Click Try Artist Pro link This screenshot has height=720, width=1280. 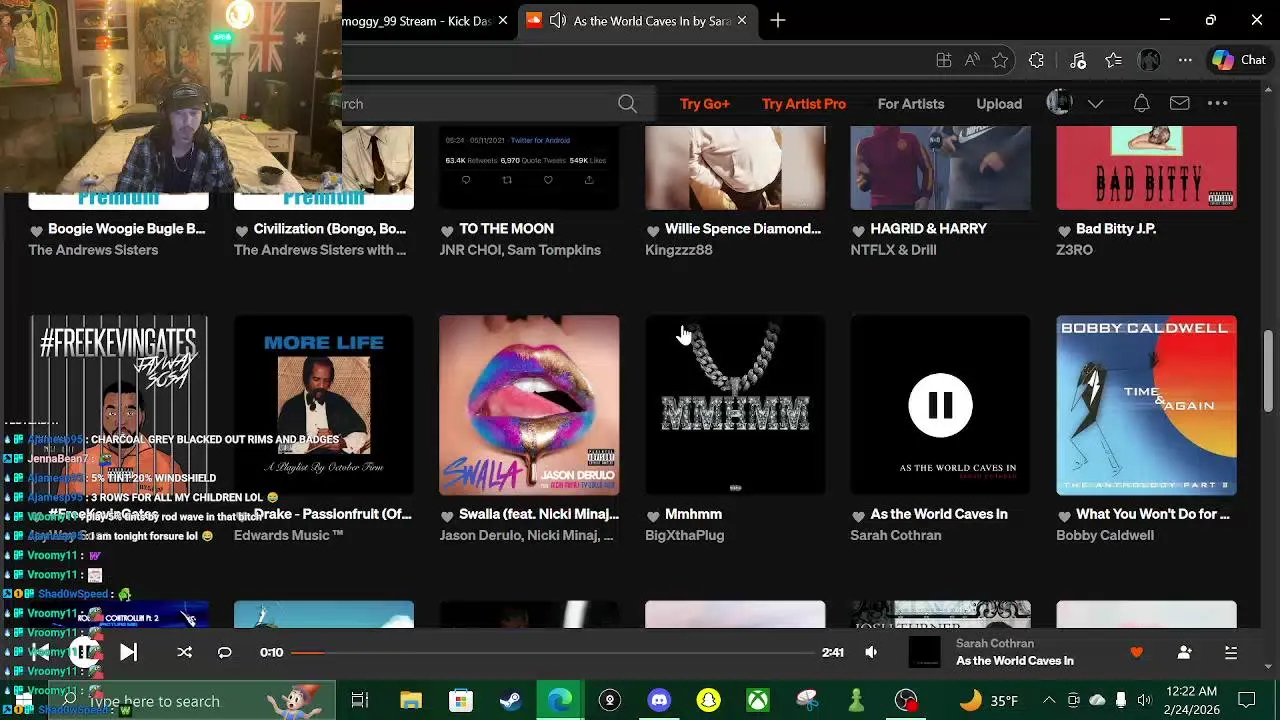coord(804,104)
